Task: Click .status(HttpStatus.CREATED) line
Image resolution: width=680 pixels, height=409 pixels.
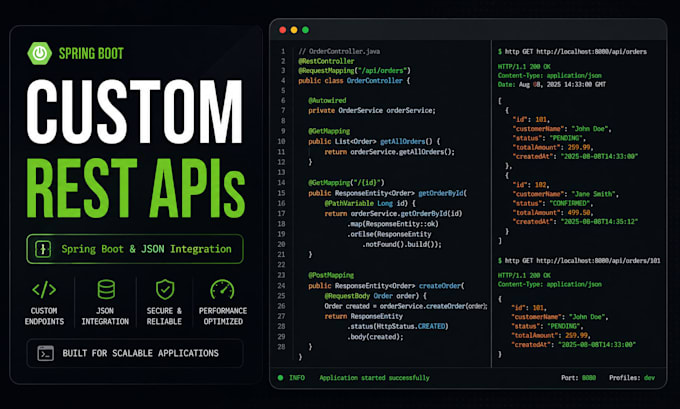Action: pyautogui.click(x=398, y=326)
